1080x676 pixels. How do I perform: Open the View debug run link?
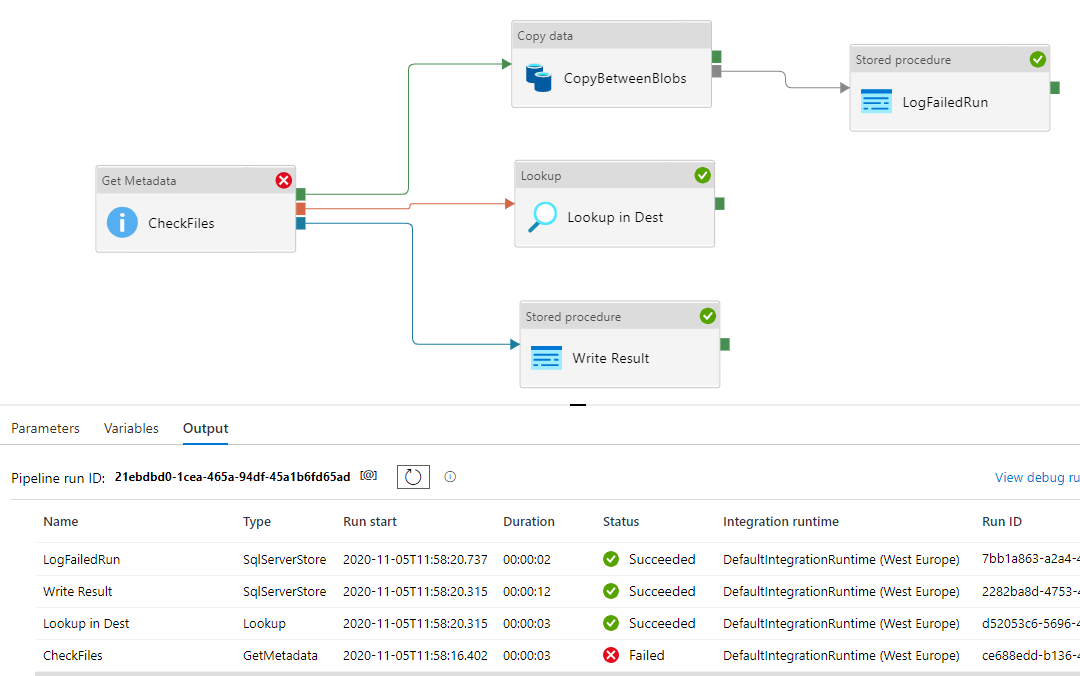click(x=1036, y=478)
